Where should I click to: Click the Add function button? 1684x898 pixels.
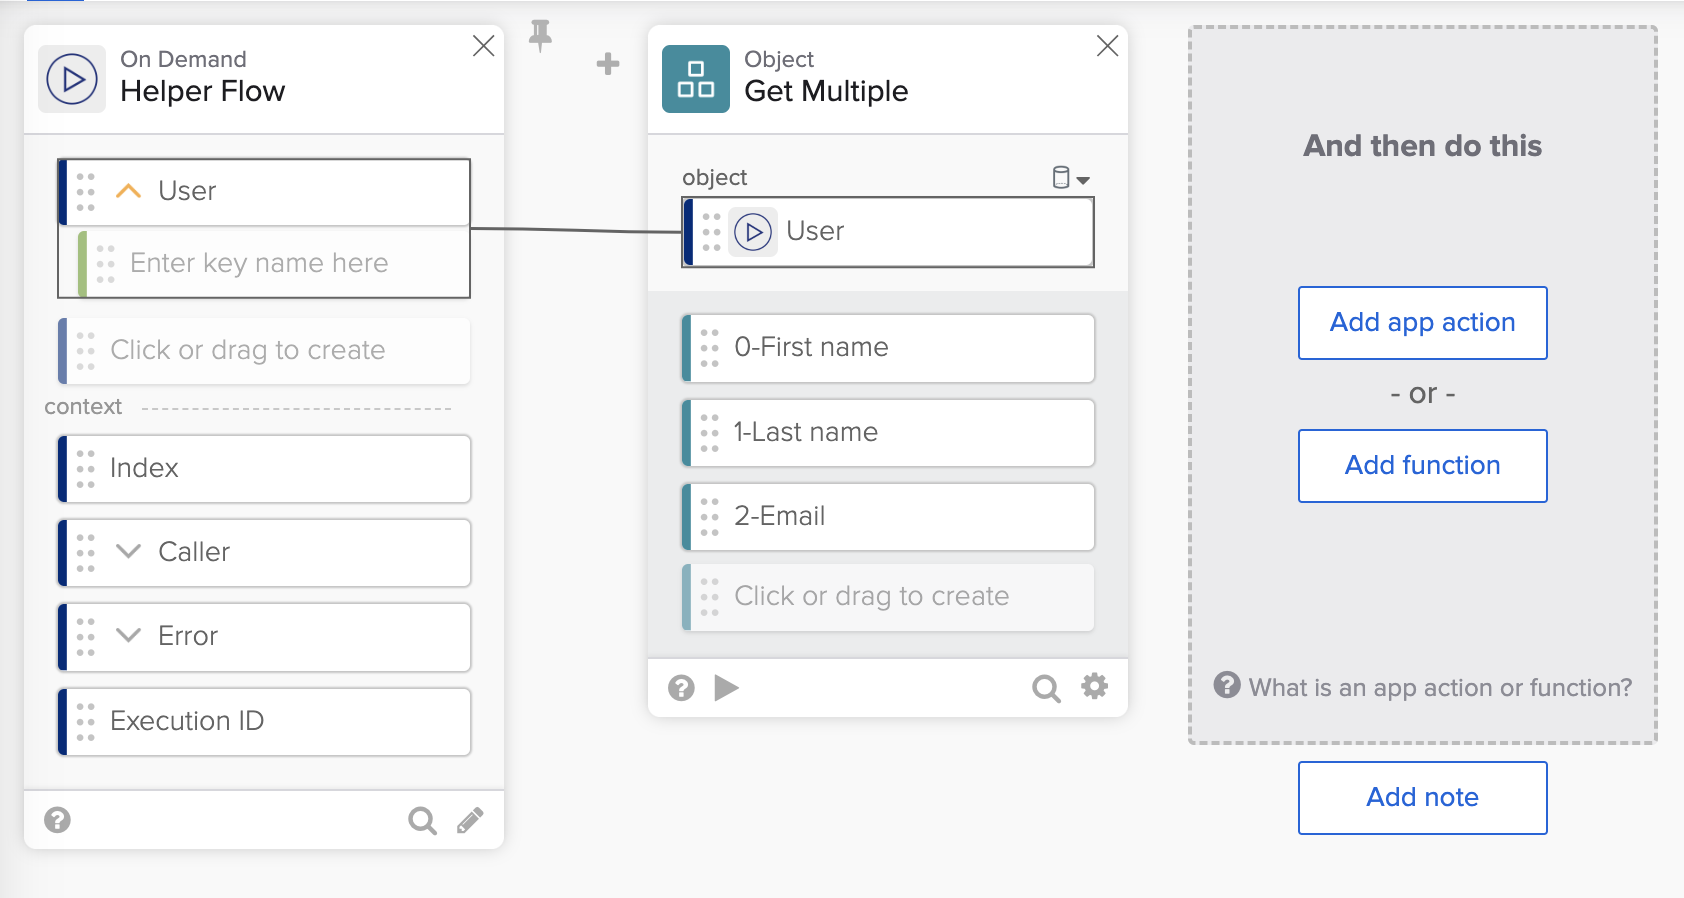click(x=1422, y=466)
